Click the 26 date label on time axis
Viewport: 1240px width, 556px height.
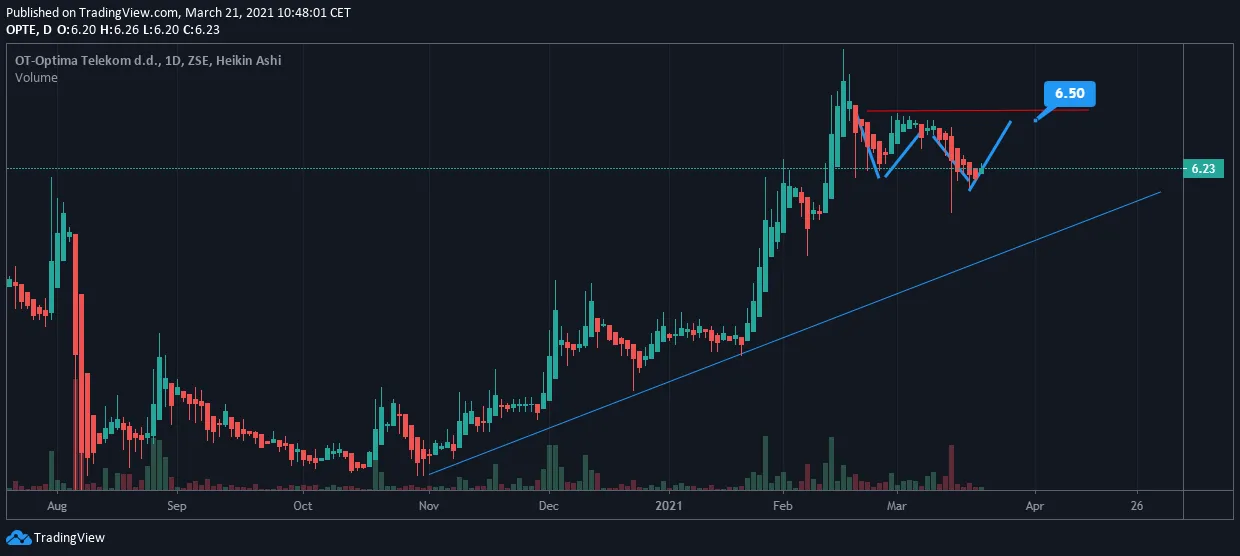coord(1137,506)
